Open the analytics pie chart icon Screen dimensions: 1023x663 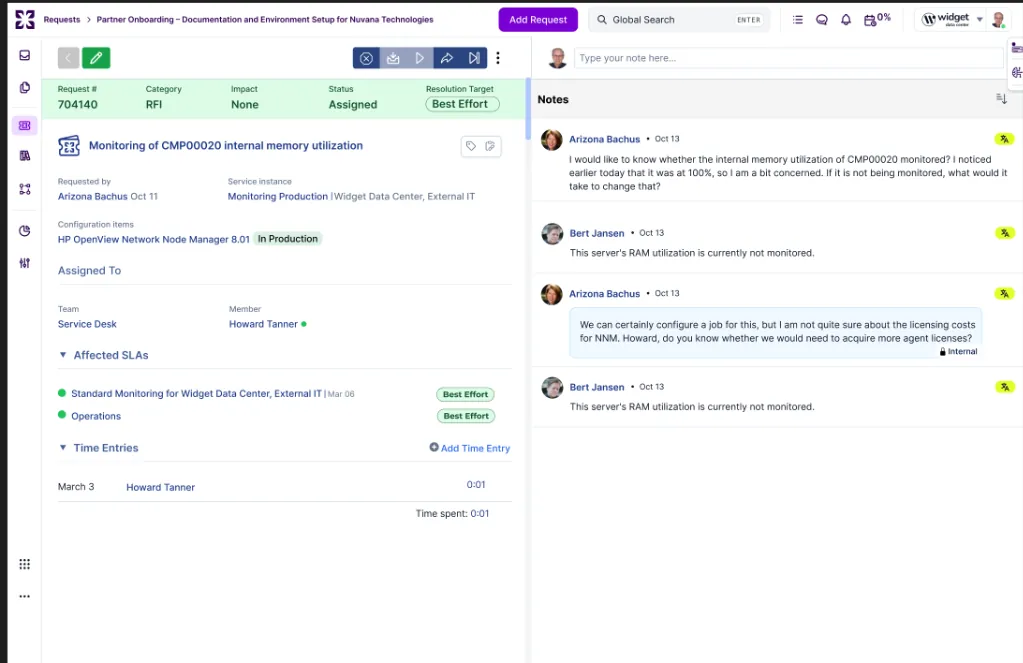(25, 230)
